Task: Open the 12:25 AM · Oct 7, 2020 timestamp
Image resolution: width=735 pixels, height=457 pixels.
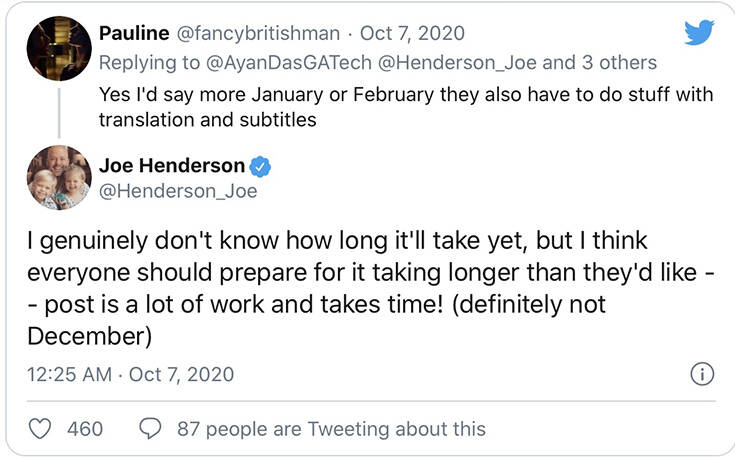Action: click(x=128, y=375)
